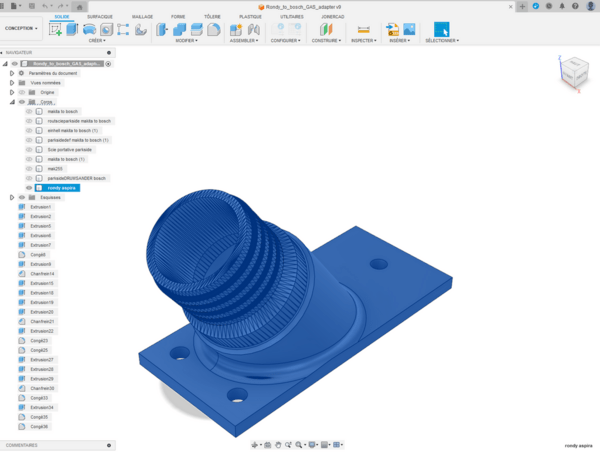Toggle the eye icon of the Esquisses folder
The image size is (600, 452).
pyautogui.click(x=21, y=197)
